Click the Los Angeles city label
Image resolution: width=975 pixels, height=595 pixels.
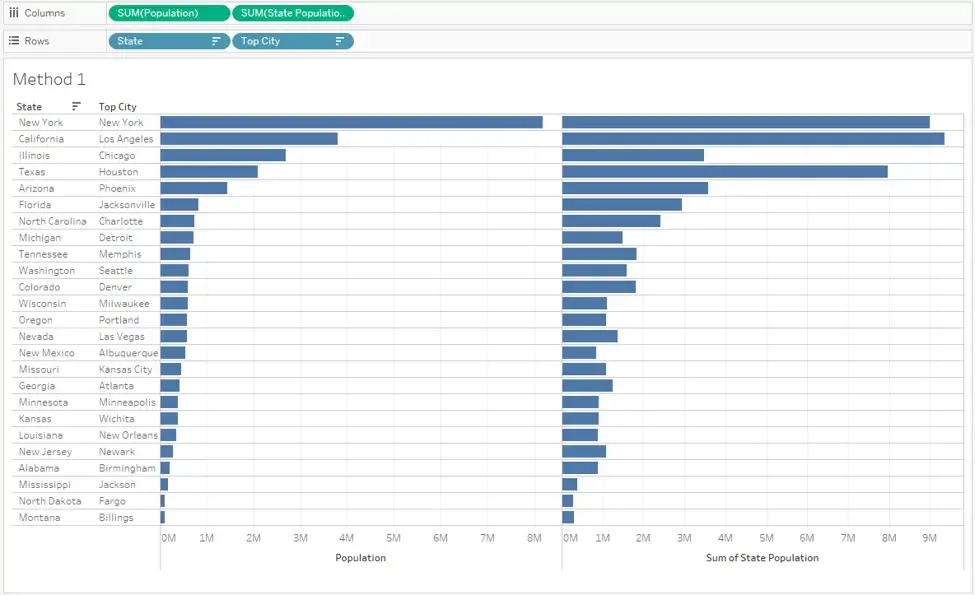click(x=126, y=139)
